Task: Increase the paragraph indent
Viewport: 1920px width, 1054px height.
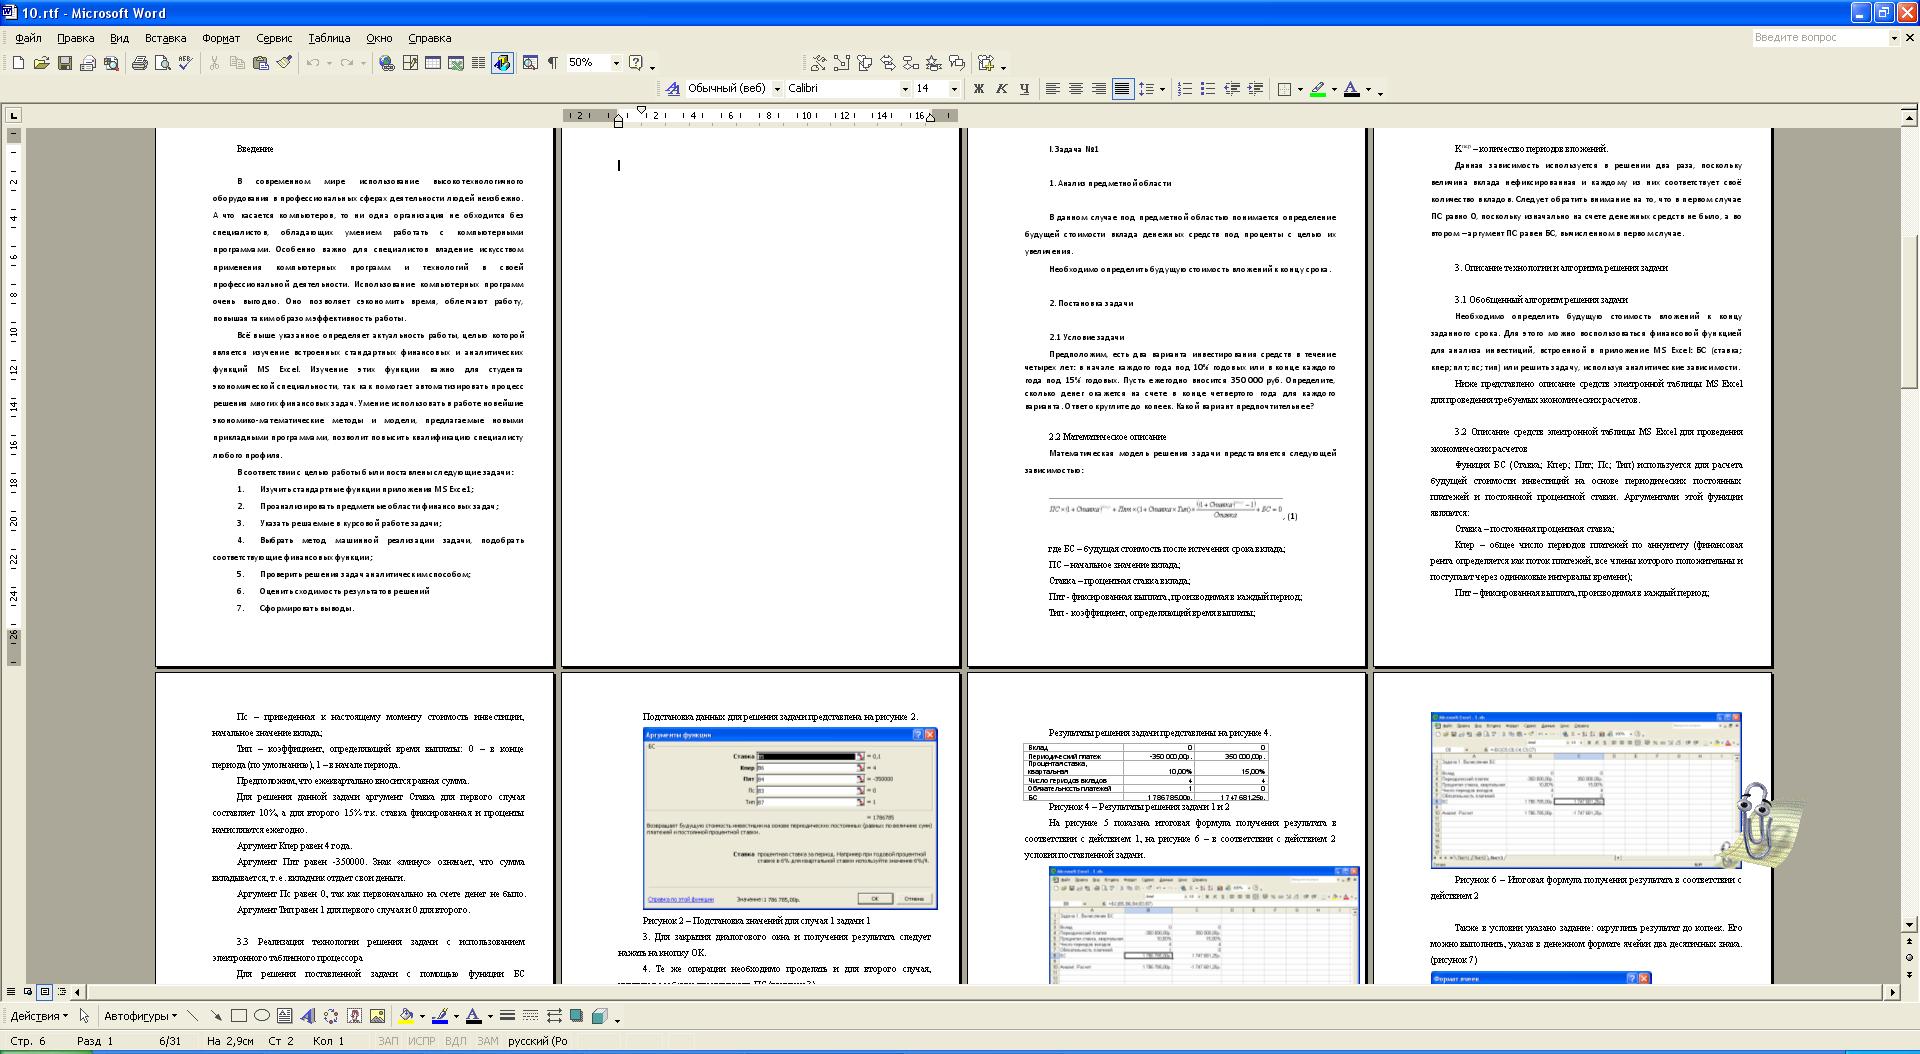Action: click(1255, 89)
